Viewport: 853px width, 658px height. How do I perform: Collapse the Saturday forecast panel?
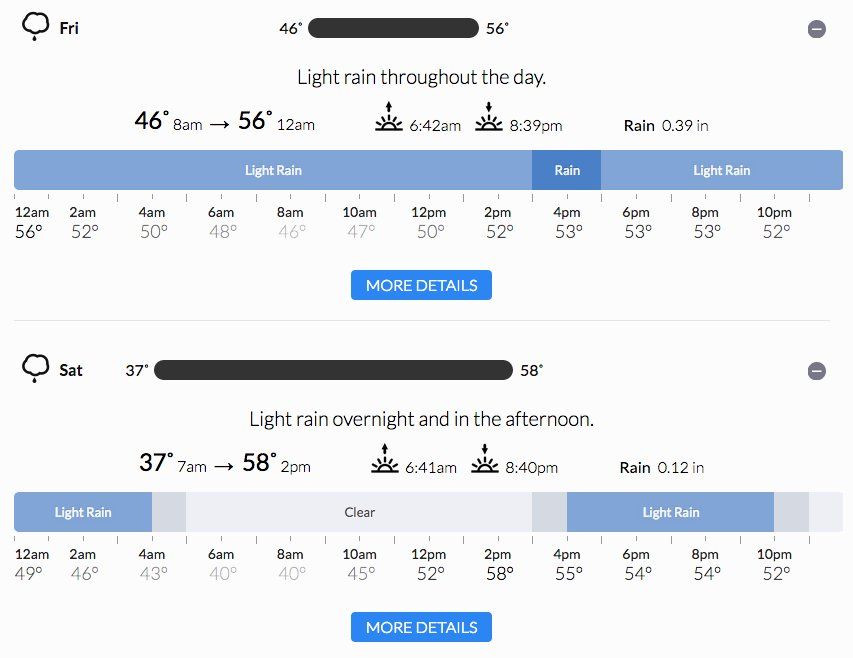pos(817,371)
